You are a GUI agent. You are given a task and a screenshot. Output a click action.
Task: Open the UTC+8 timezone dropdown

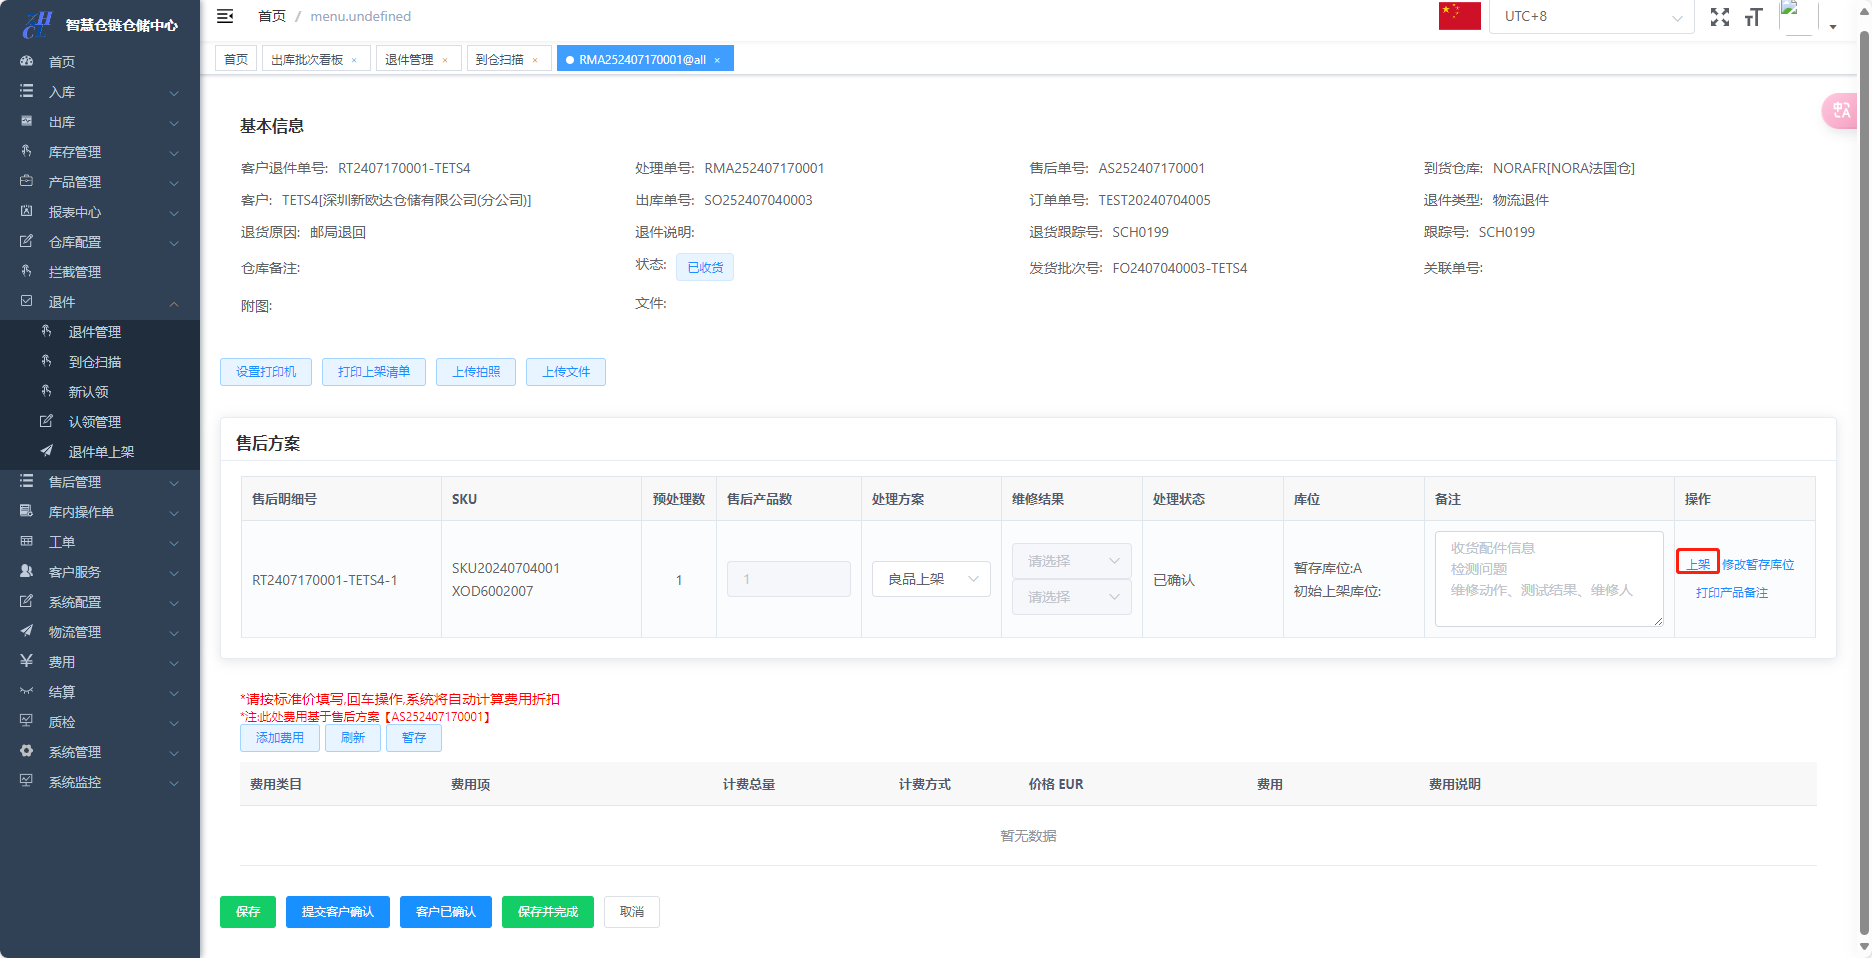pyautogui.click(x=1590, y=17)
